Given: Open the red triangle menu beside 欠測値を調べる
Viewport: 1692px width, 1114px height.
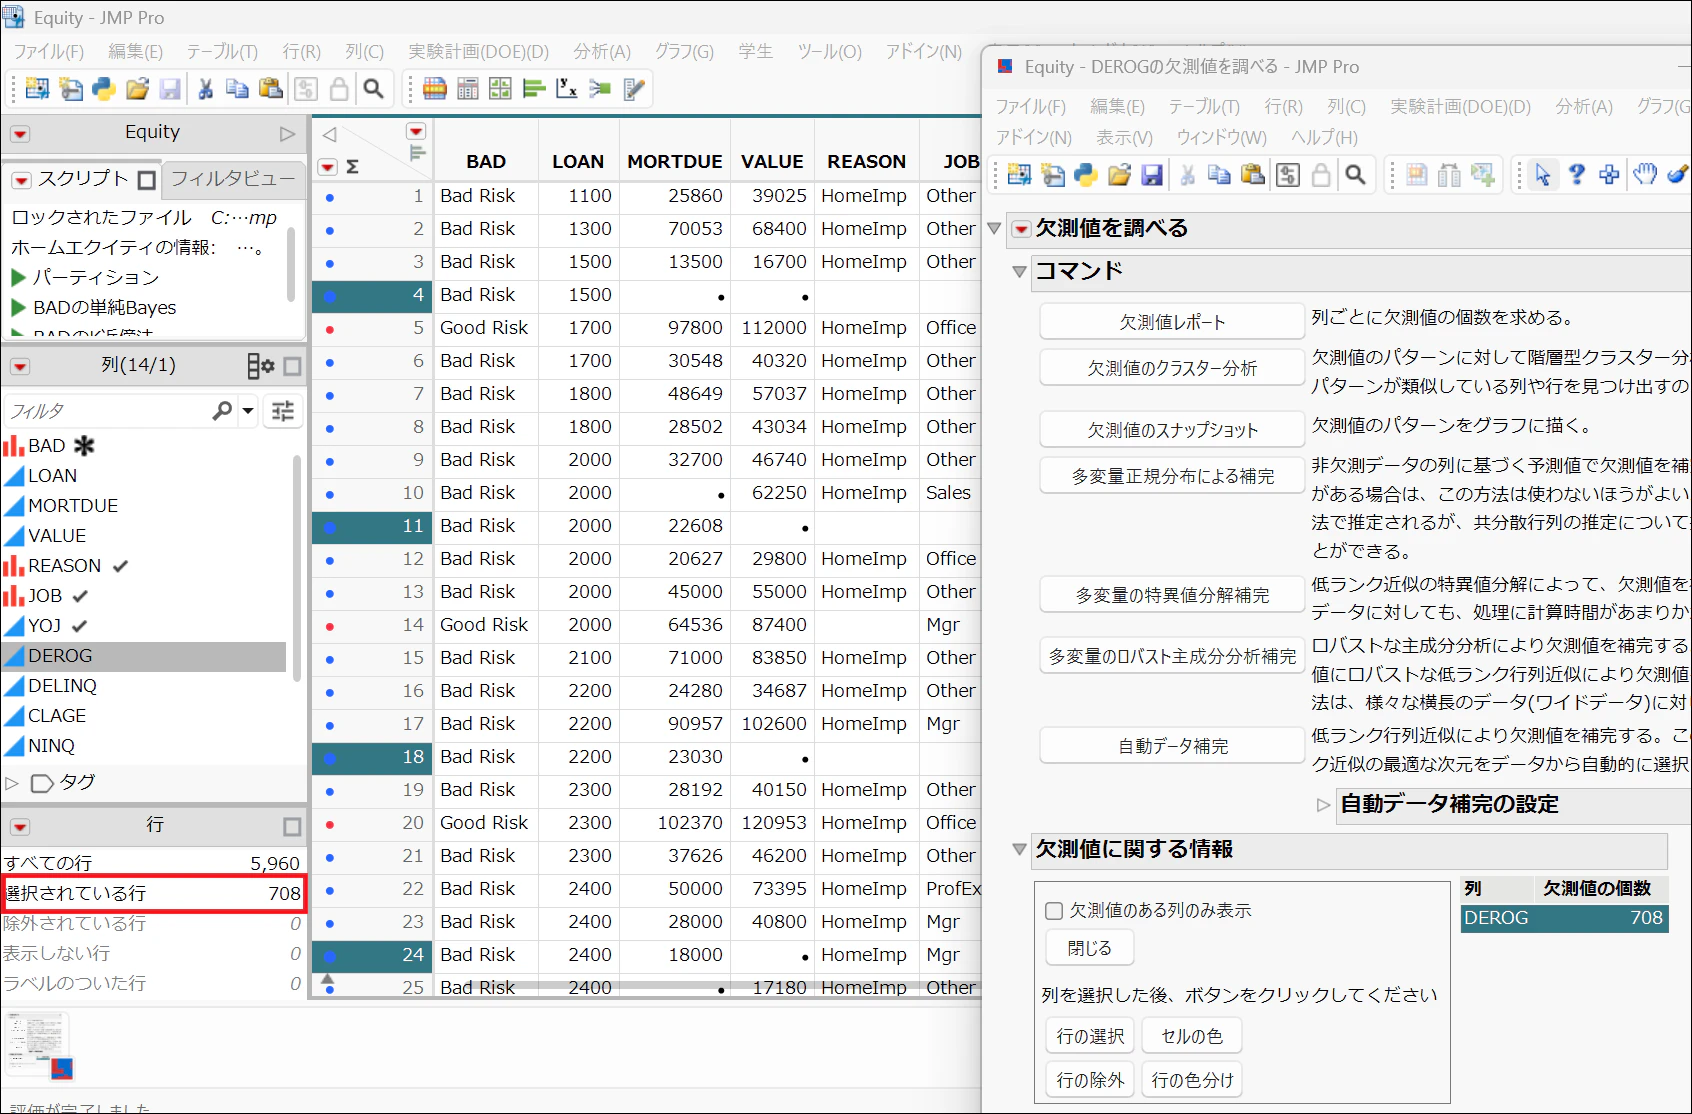Looking at the screenshot, I should [x=1021, y=229].
